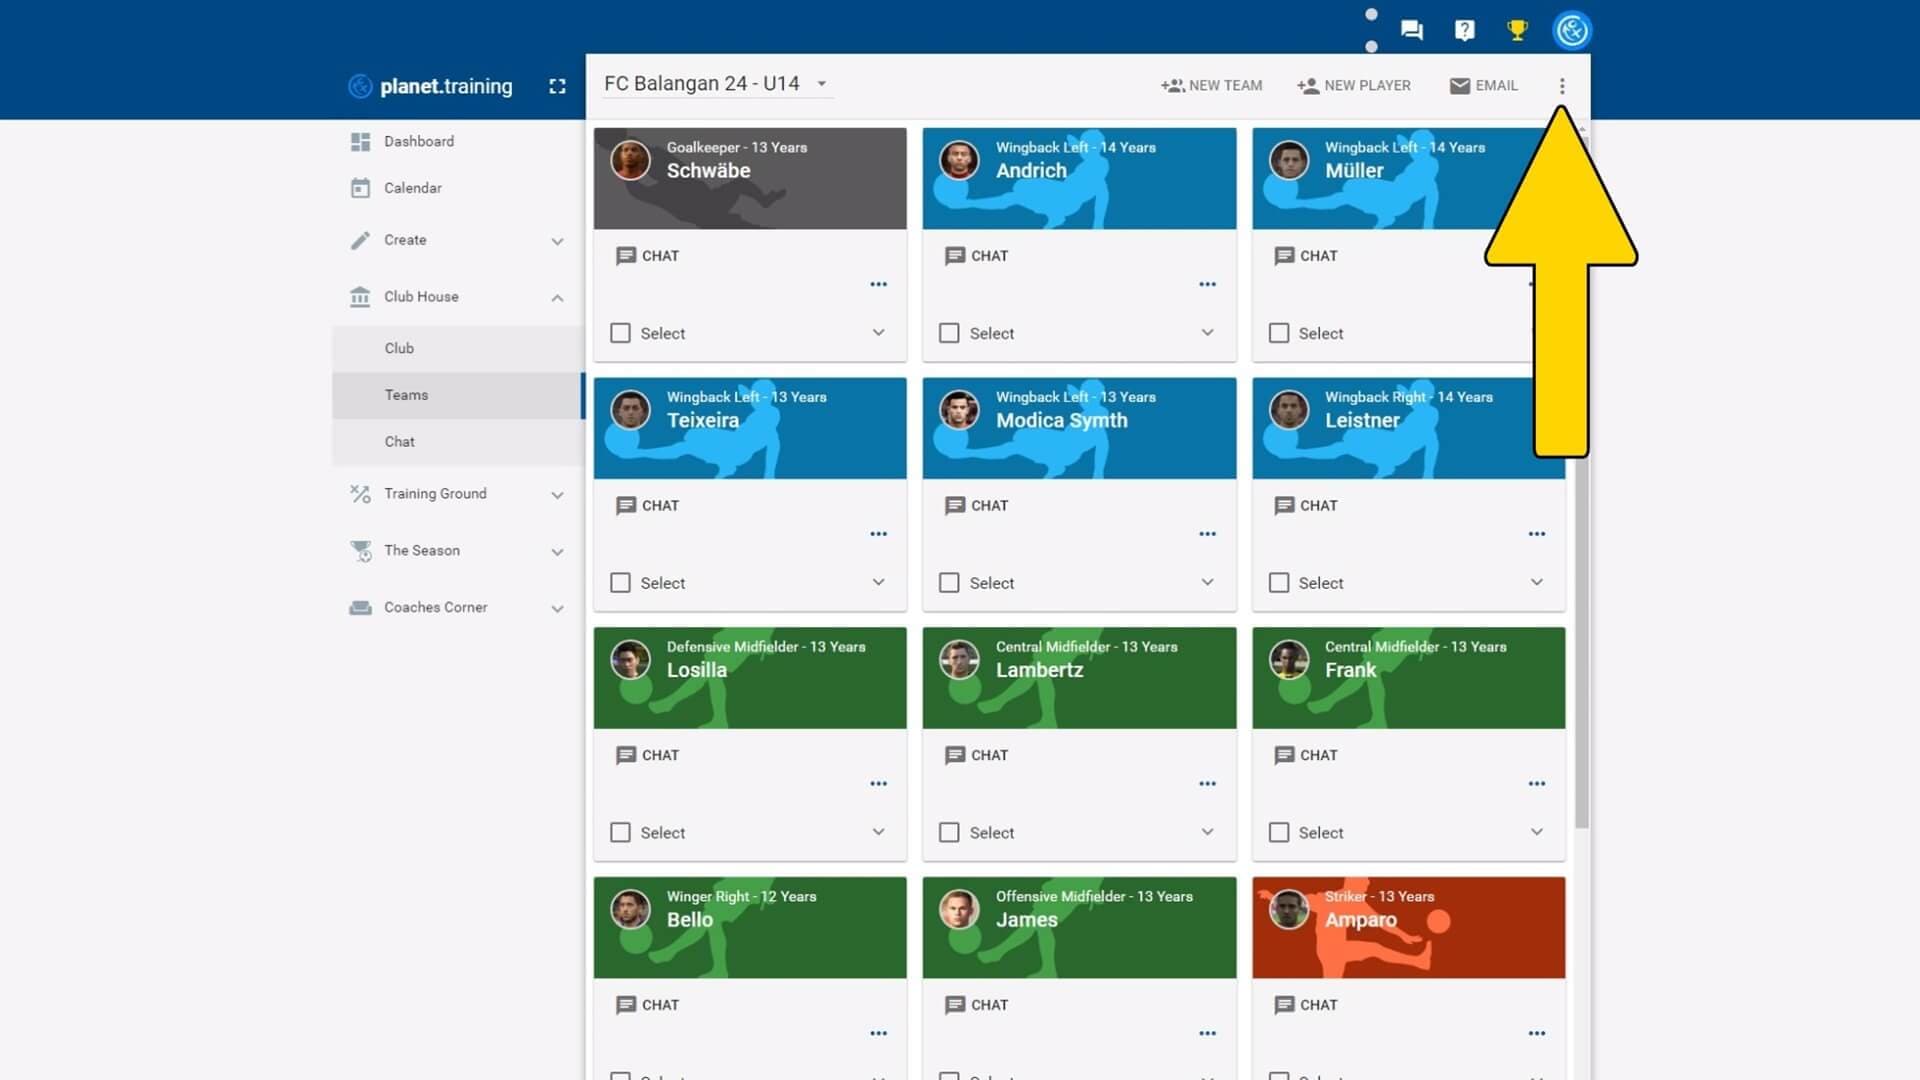Select Frank's player card checkbox
The width and height of the screenshot is (1920, 1080).
1278,832
